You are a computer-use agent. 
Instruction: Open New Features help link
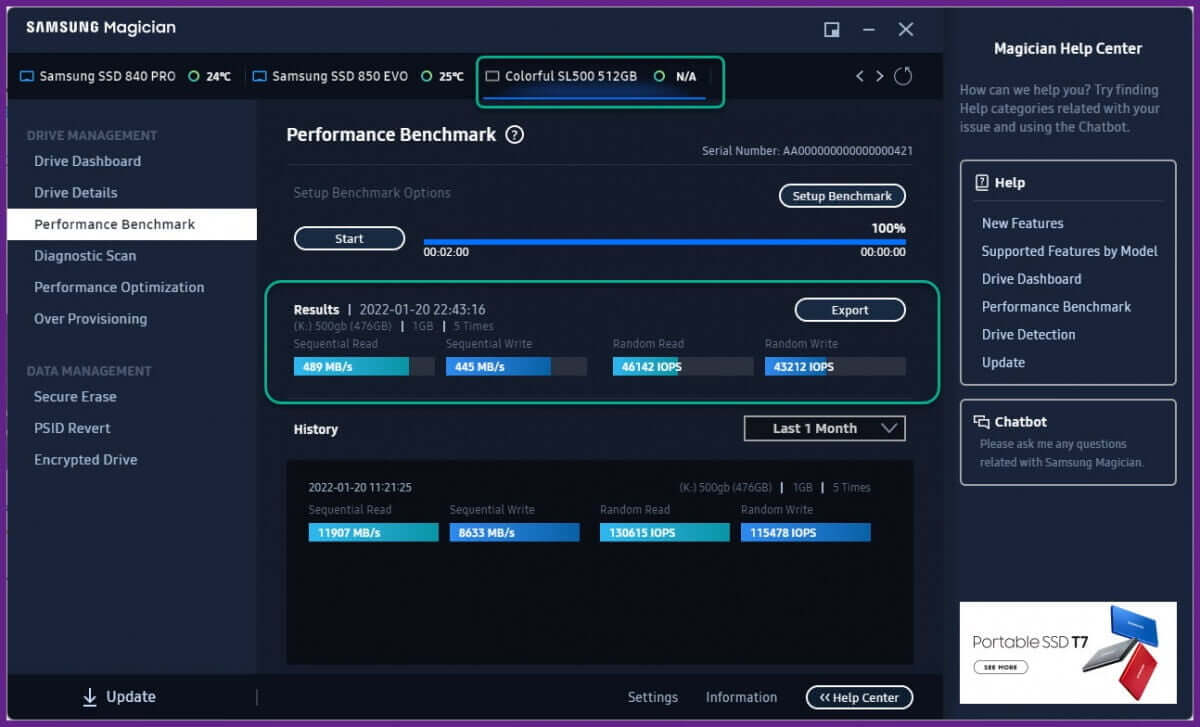tap(1022, 223)
